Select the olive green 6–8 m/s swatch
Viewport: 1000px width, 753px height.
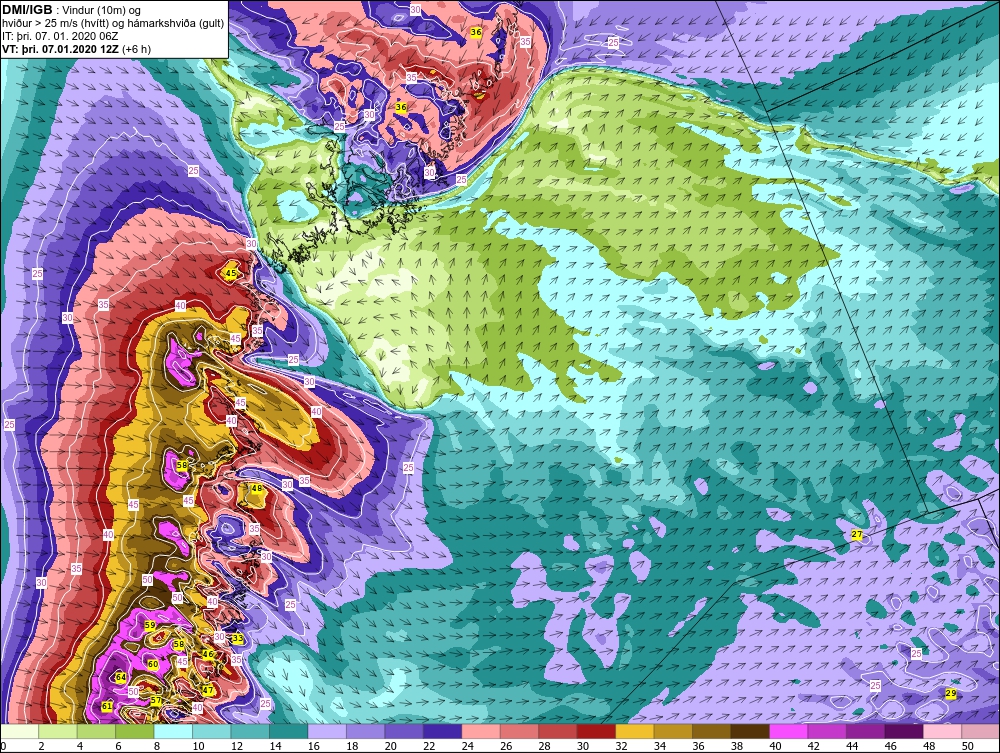coord(135,731)
